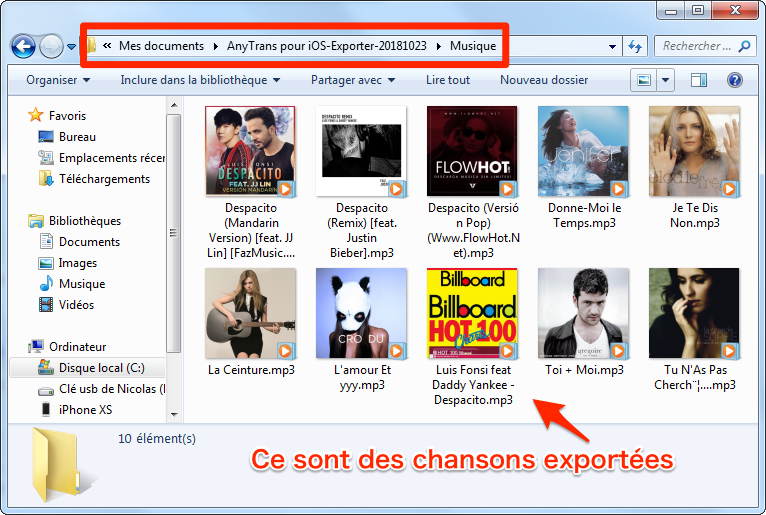Screen dimensions: 766x515
Task: Click the sidebar vertical scrollbar thumb
Action: click(174, 233)
